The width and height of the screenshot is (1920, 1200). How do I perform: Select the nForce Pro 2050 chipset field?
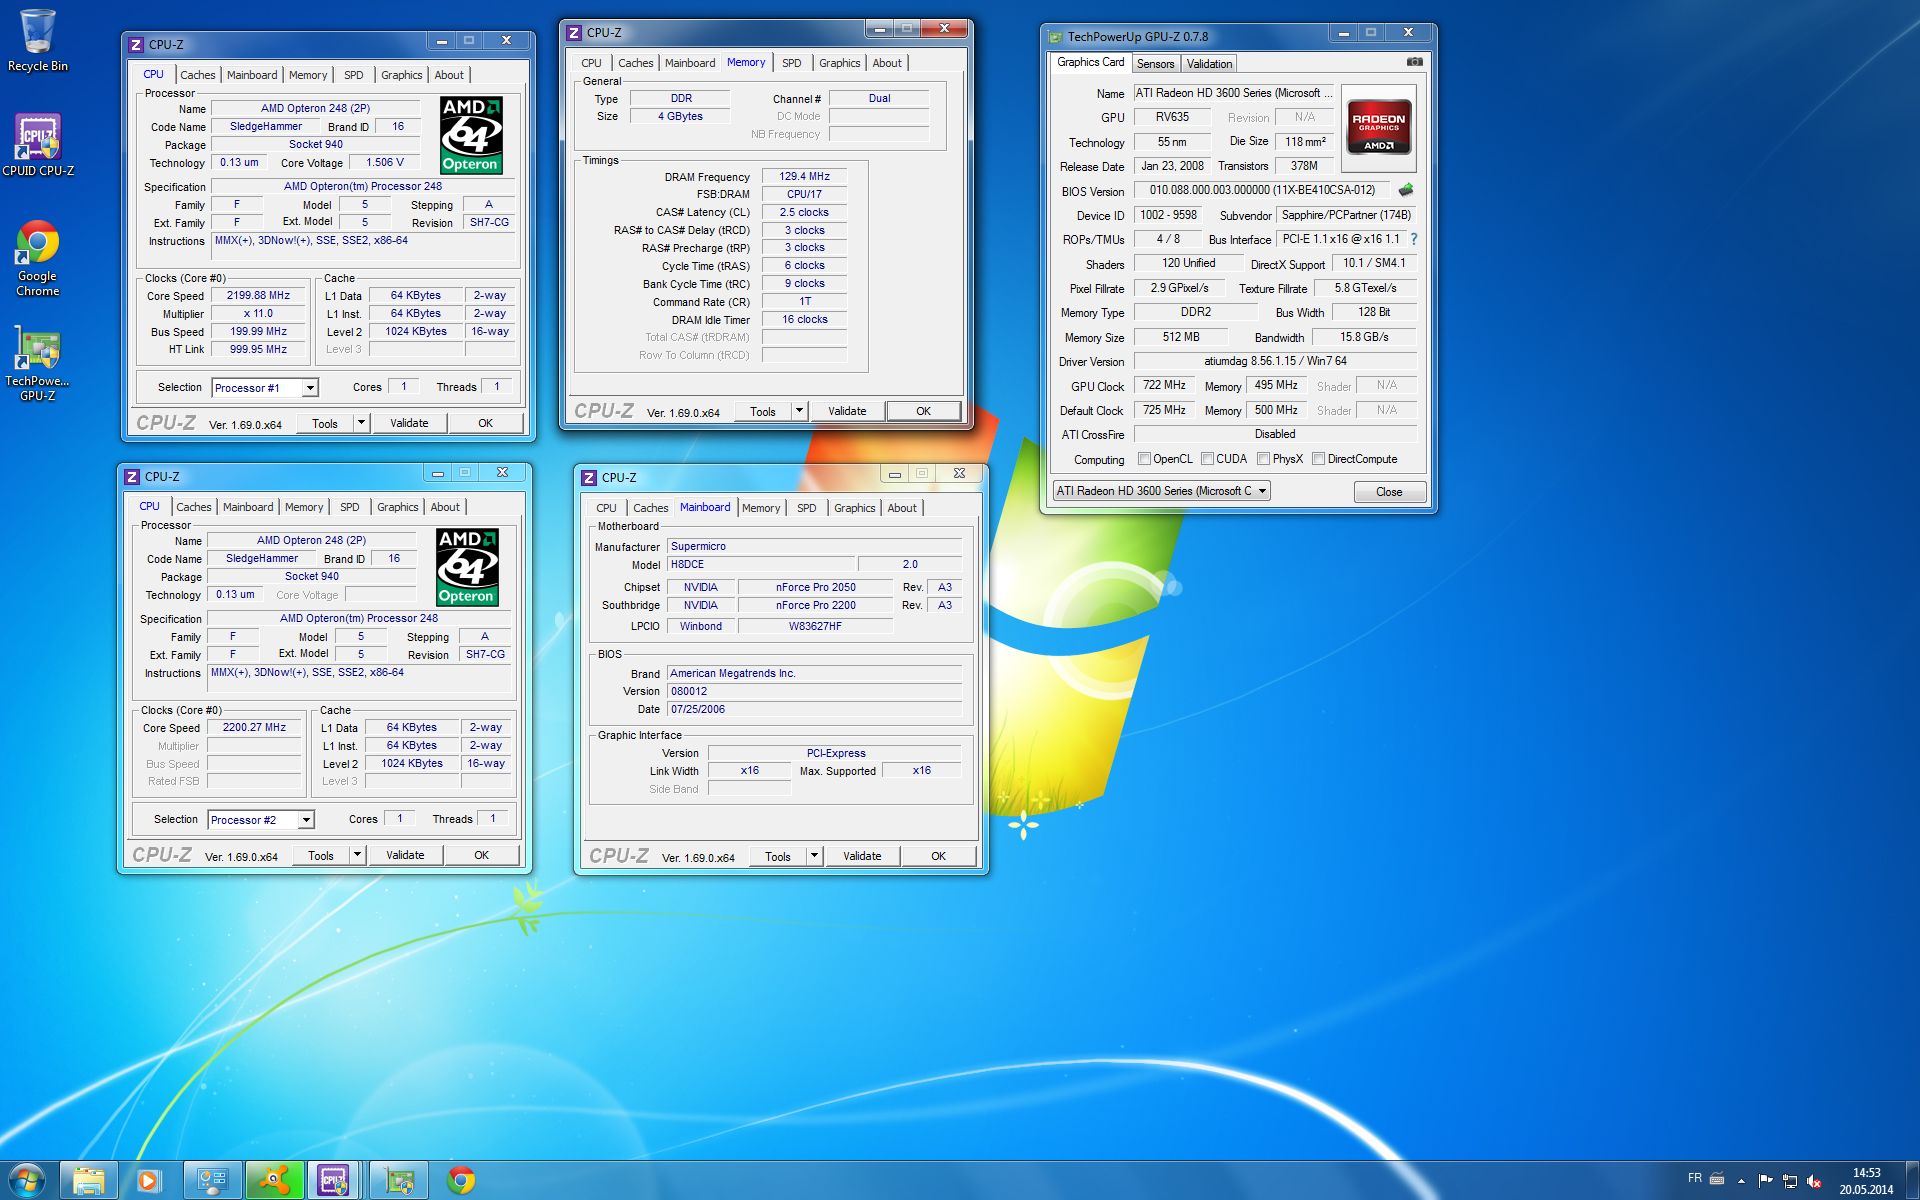pos(816,588)
